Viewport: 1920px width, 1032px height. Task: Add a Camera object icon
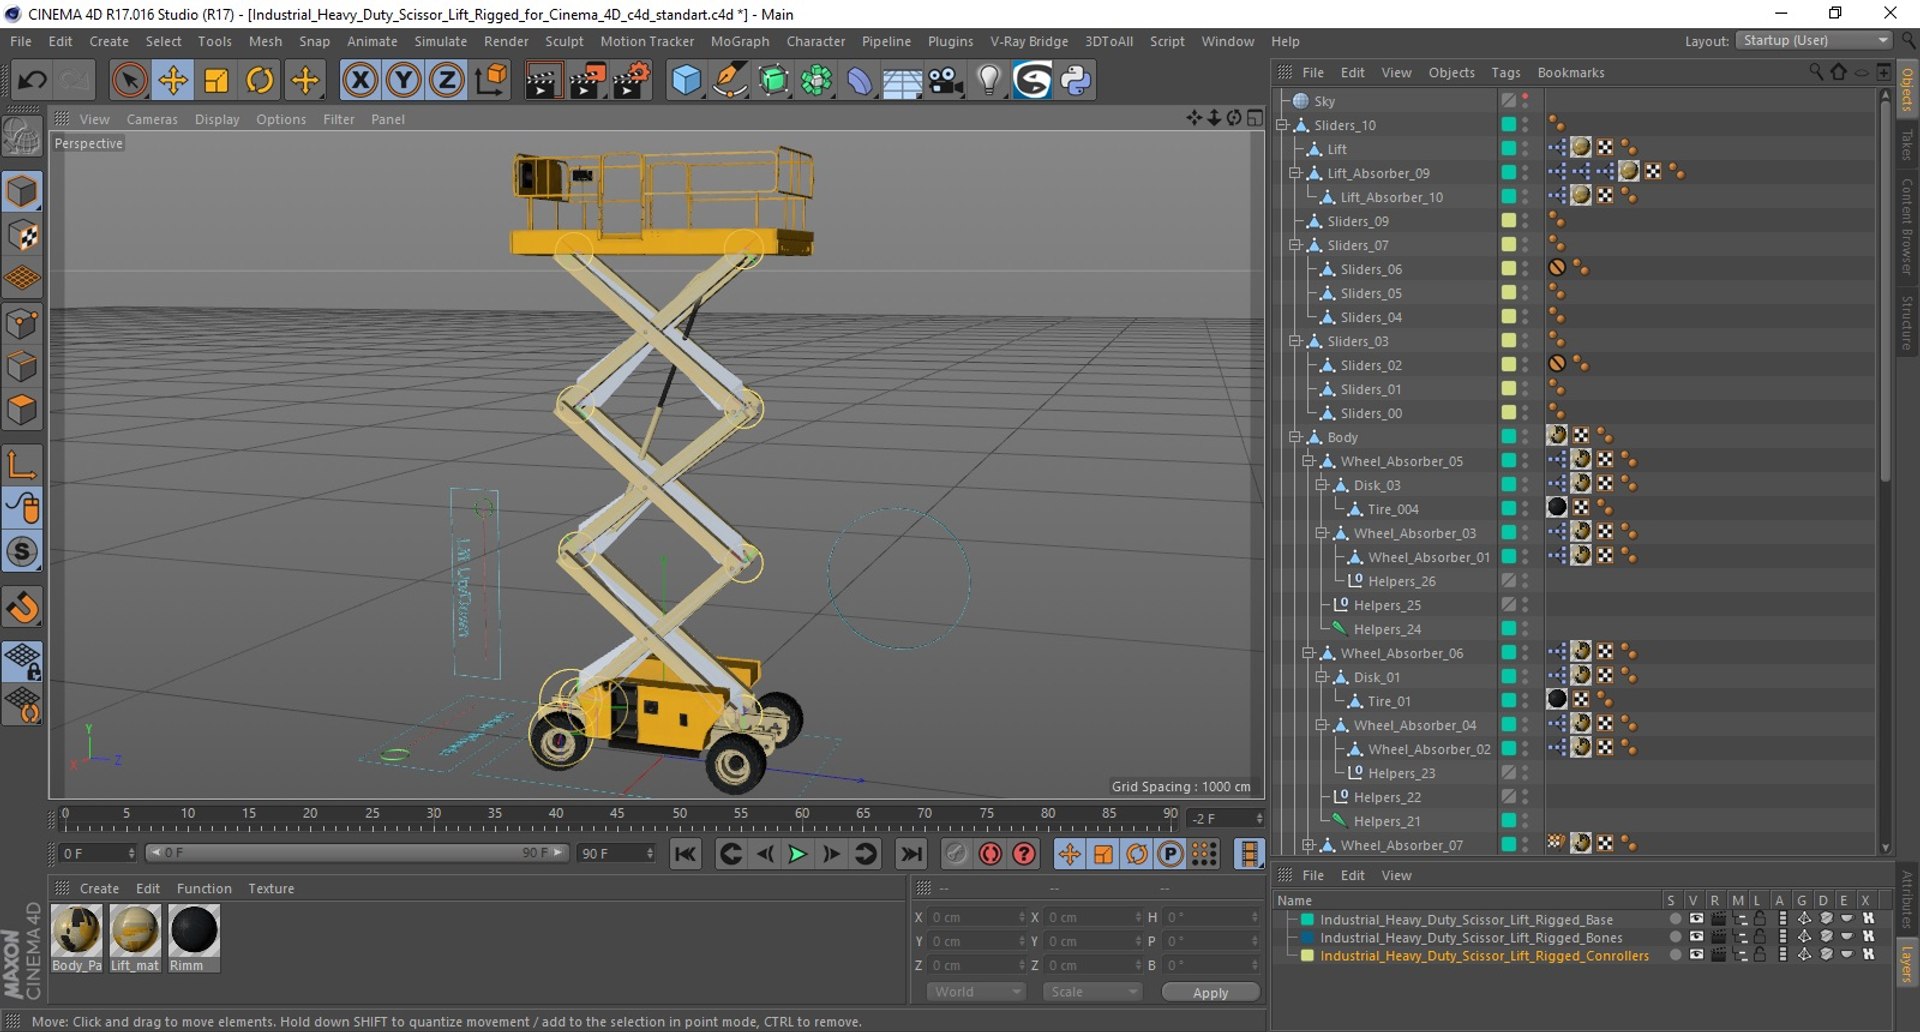[945, 80]
